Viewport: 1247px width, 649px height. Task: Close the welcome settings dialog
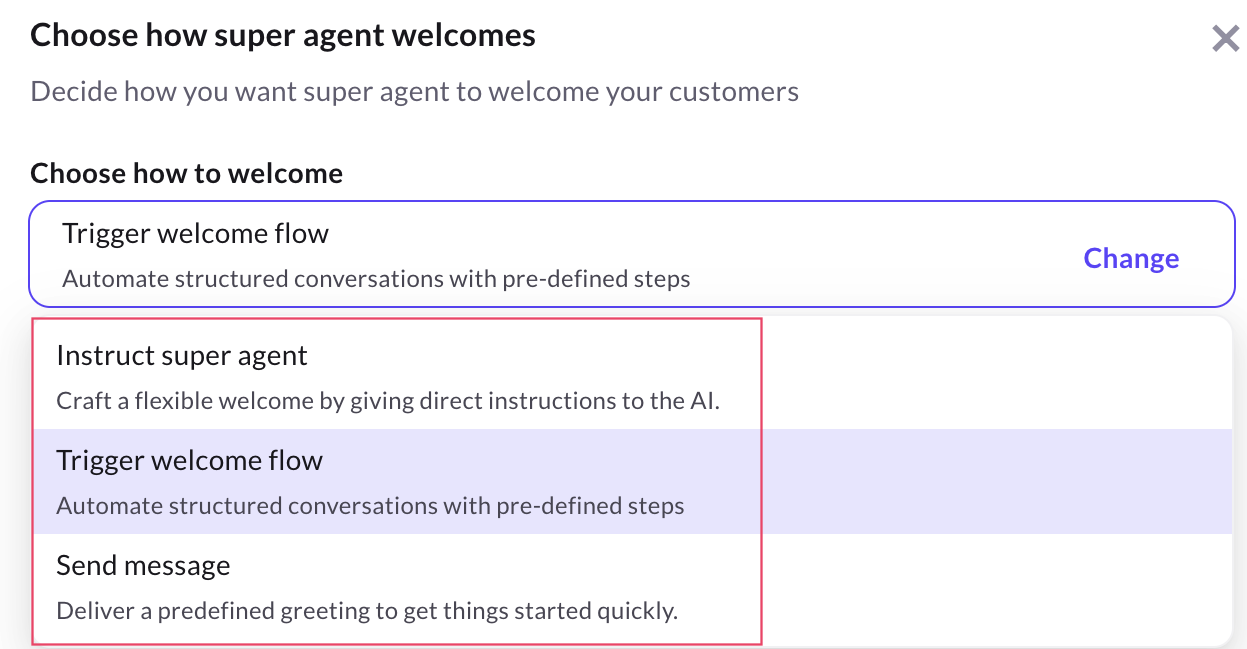[1225, 39]
